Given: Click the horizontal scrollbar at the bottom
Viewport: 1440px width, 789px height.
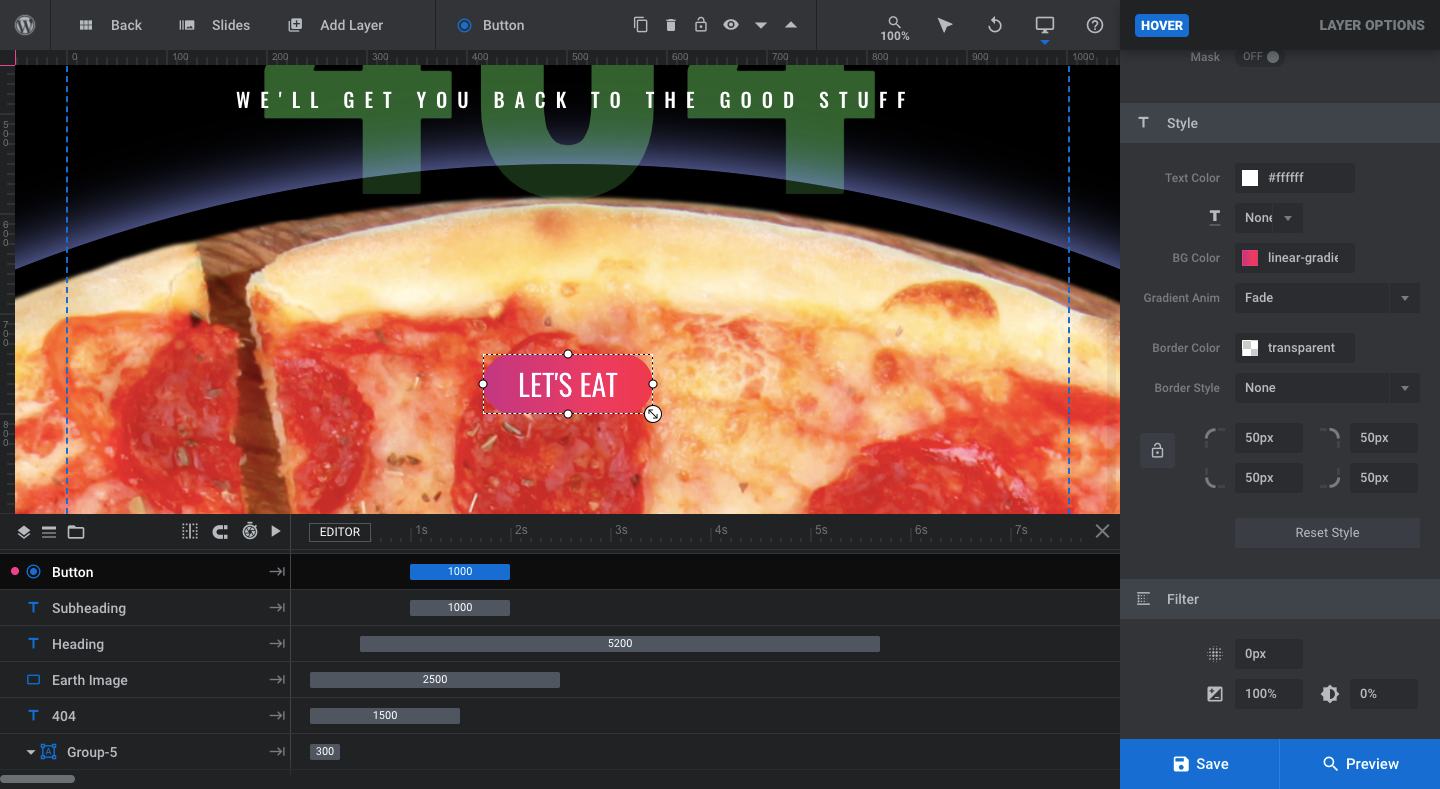Looking at the screenshot, I should 37,779.
